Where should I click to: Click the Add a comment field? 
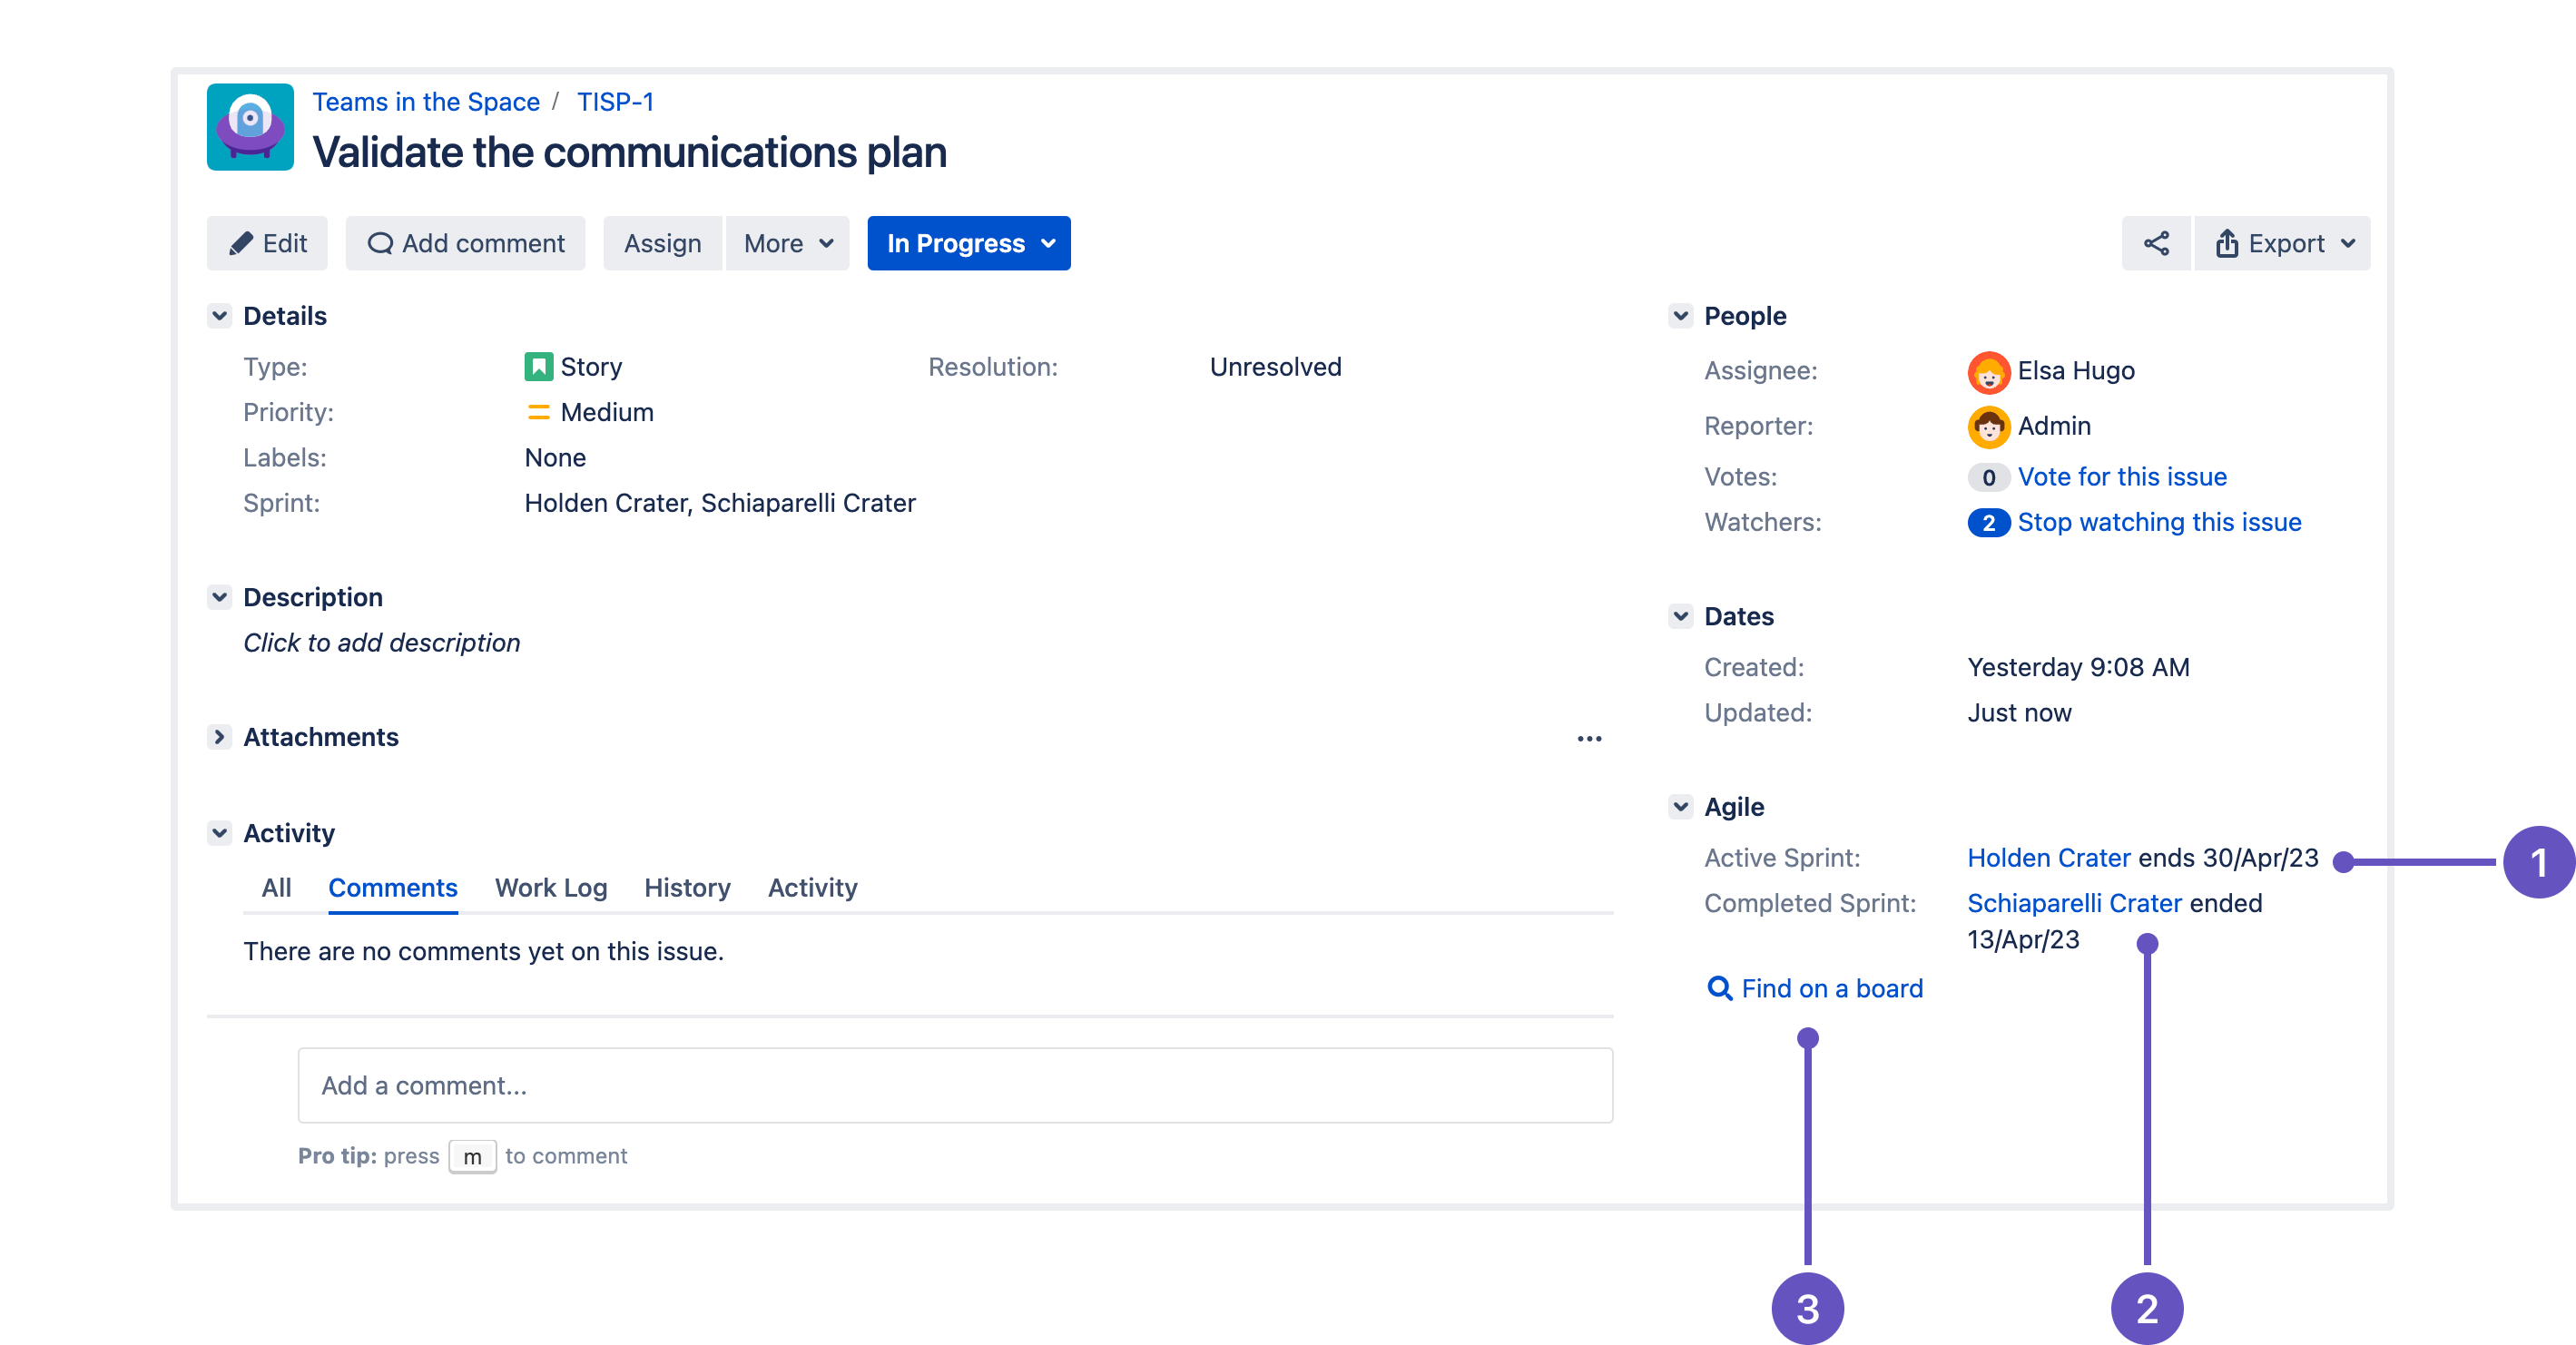(954, 1085)
